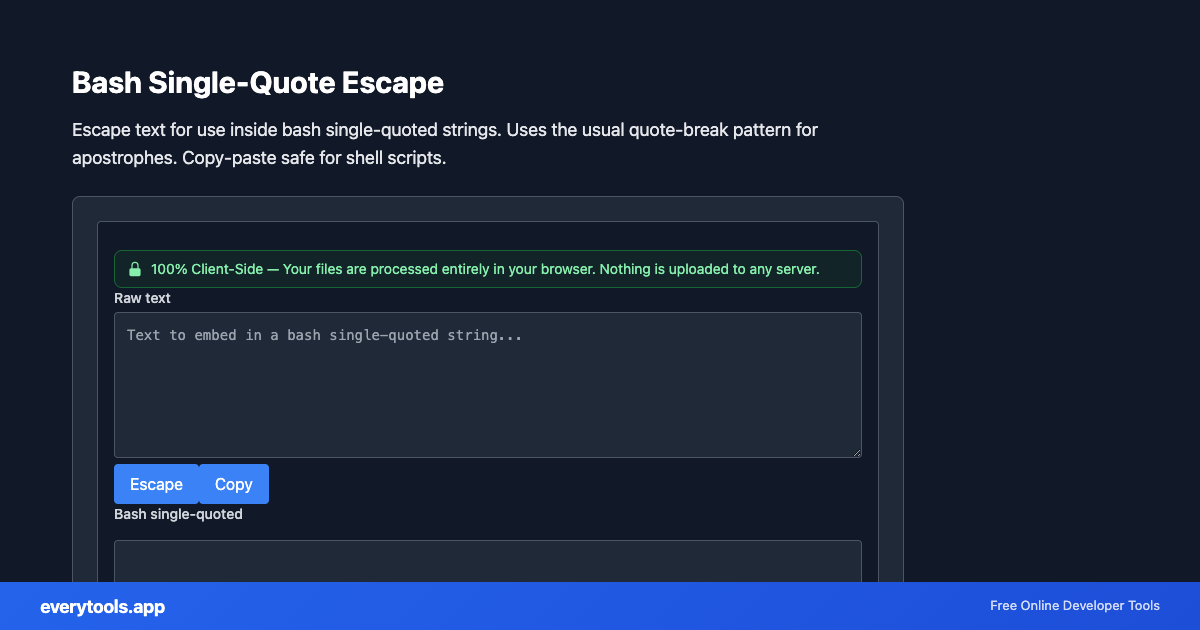Click the everytools.app logo in the footer
This screenshot has width=1200, height=630.
[x=102, y=607]
